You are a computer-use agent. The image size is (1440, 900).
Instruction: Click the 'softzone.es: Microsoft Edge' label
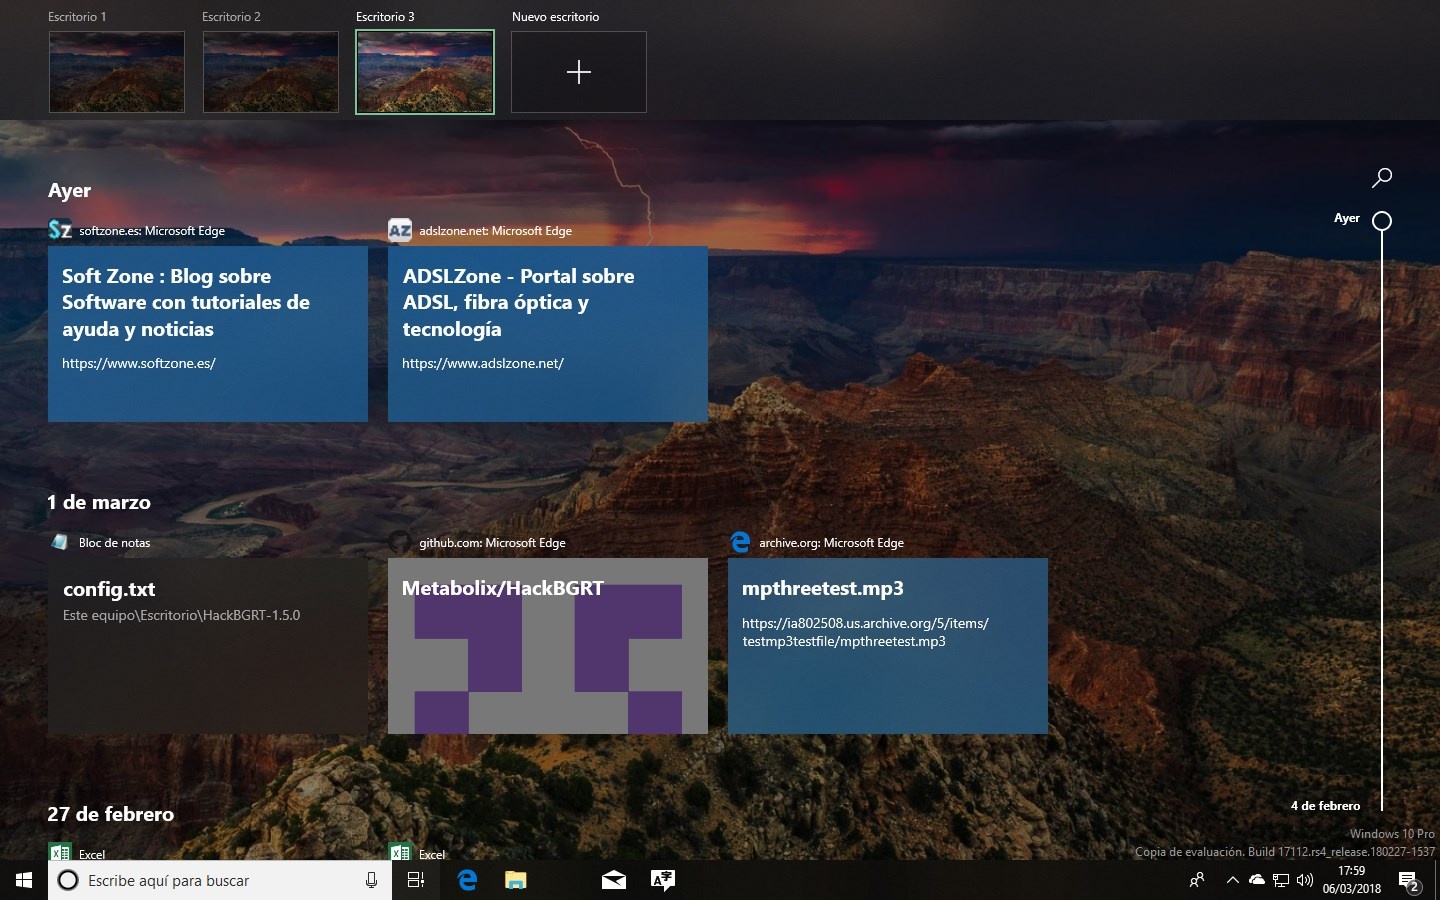(152, 231)
